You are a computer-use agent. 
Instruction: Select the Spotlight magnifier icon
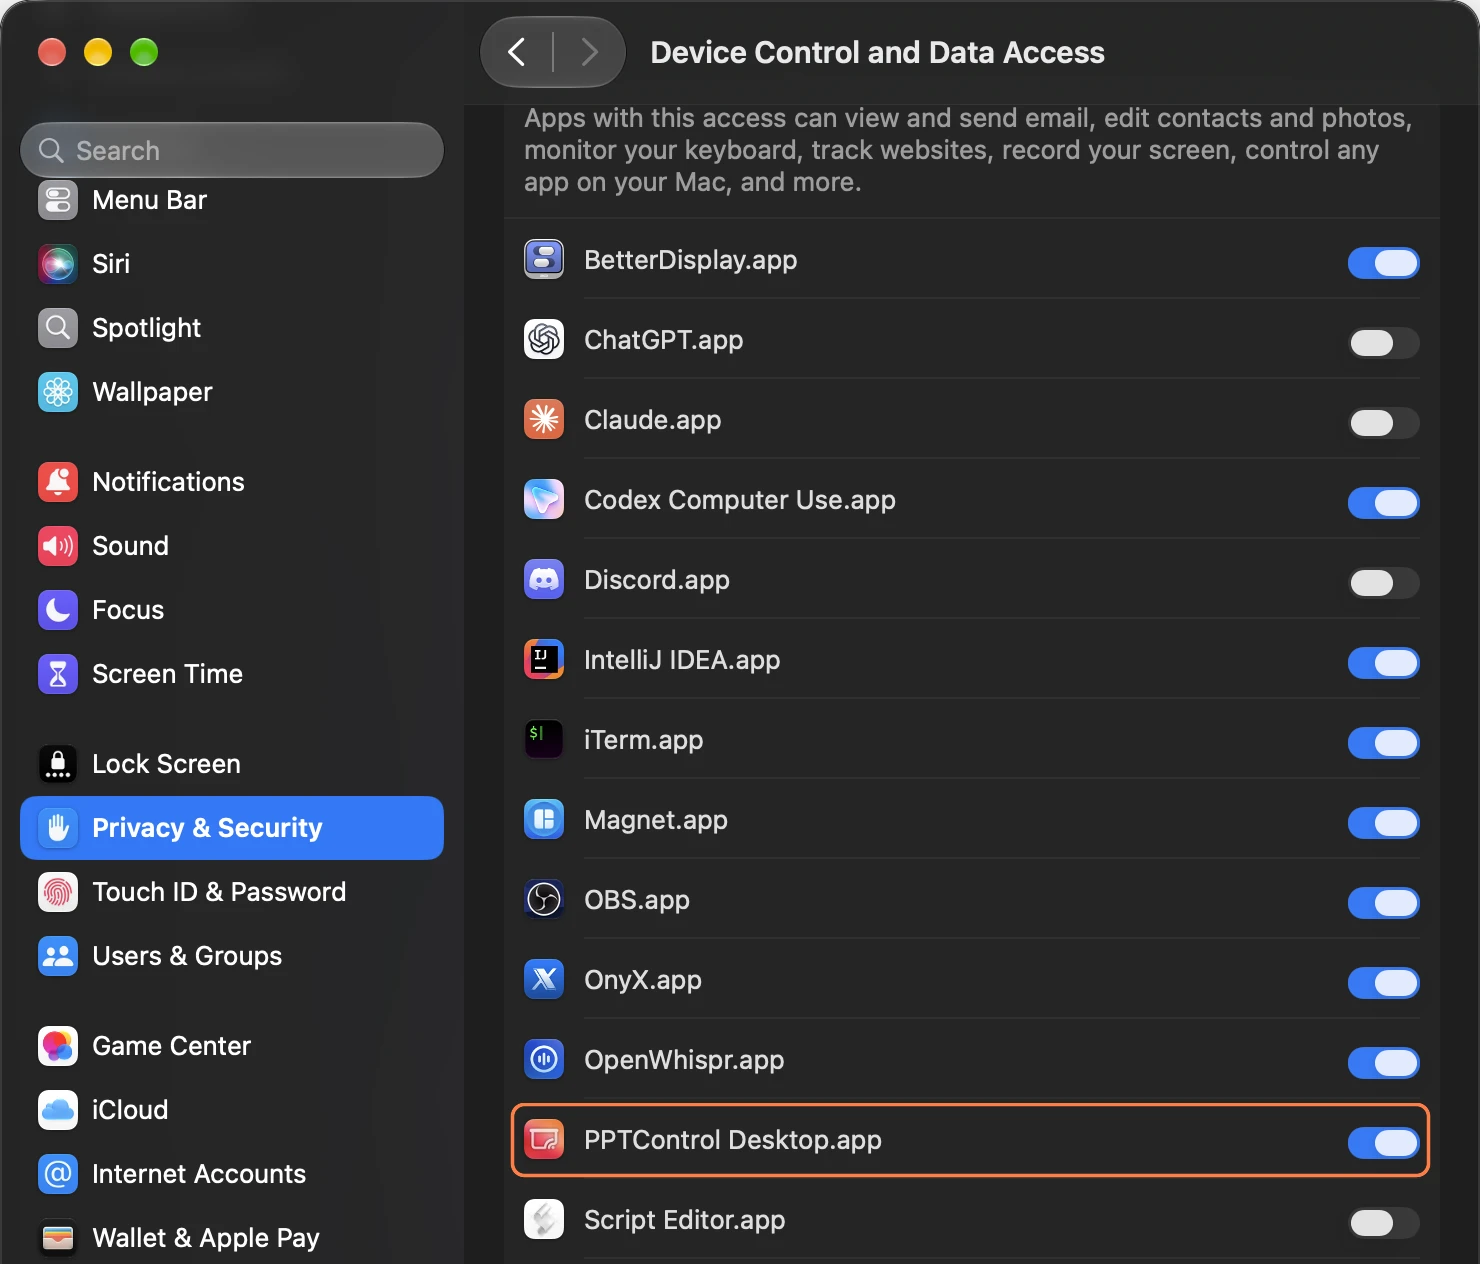click(58, 328)
